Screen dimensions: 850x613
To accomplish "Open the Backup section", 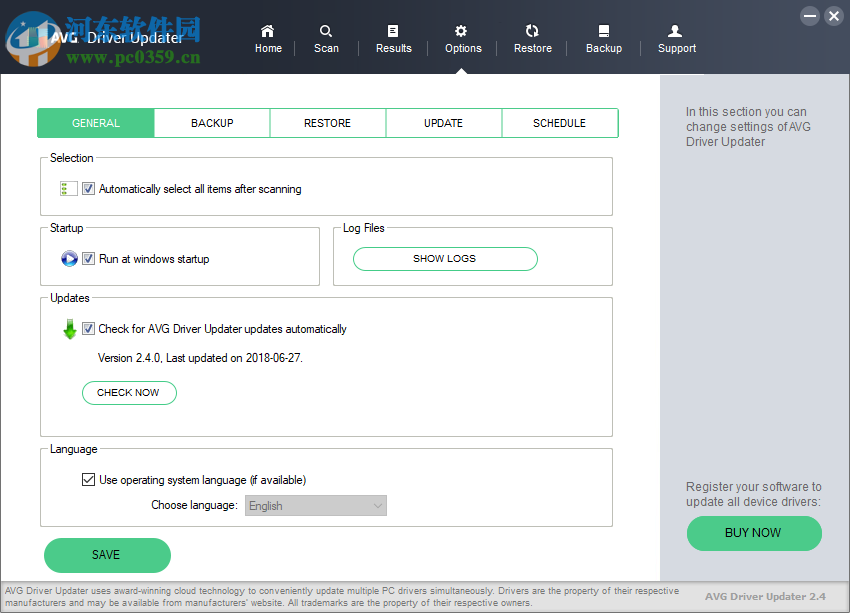I will [x=604, y=38].
